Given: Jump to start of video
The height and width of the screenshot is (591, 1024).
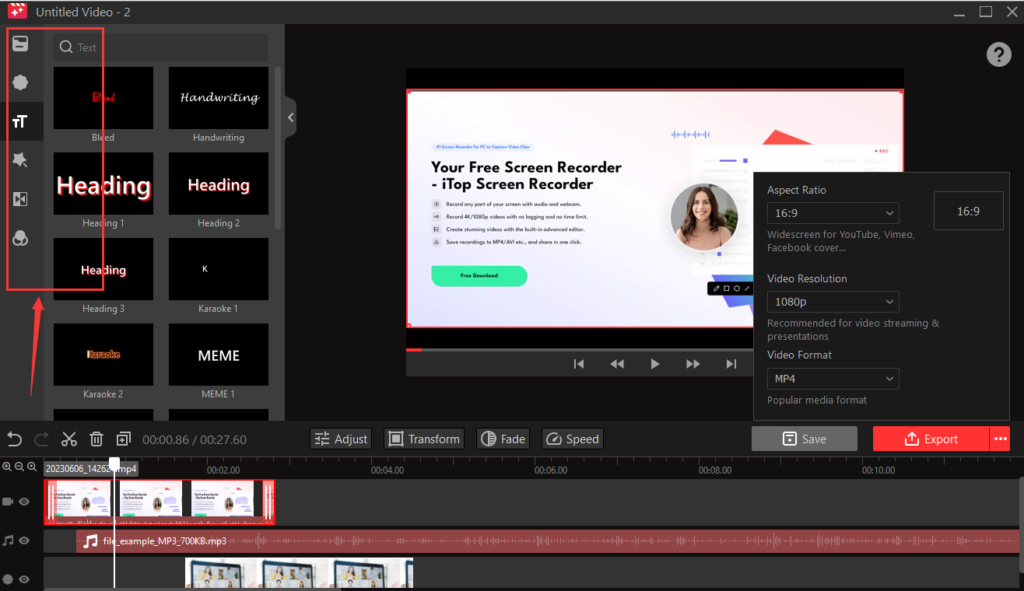Looking at the screenshot, I should tap(579, 364).
